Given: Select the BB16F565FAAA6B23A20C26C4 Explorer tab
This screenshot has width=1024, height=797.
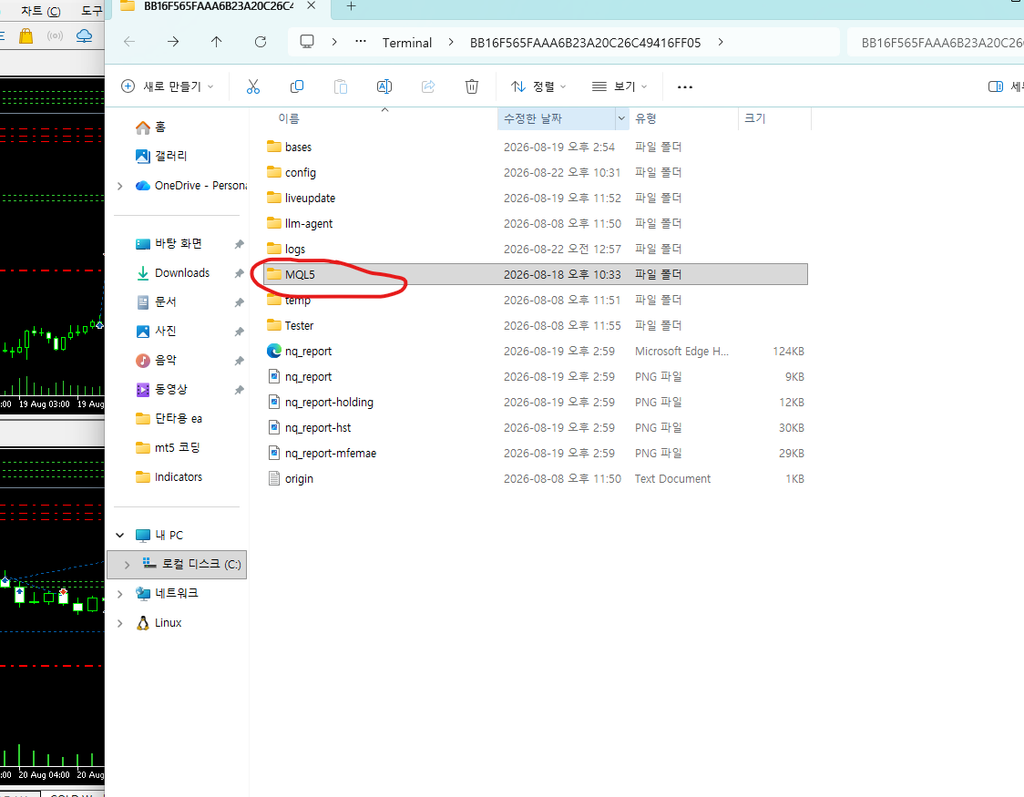Looking at the screenshot, I should pyautogui.click(x=217, y=6).
